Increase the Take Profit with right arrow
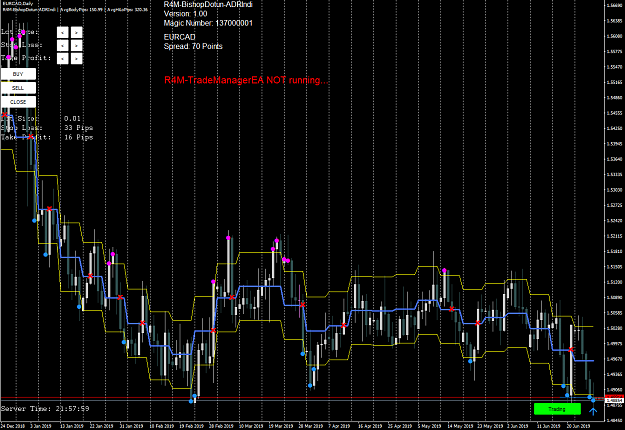The width and height of the screenshot is (625, 430). coord(77,59)
